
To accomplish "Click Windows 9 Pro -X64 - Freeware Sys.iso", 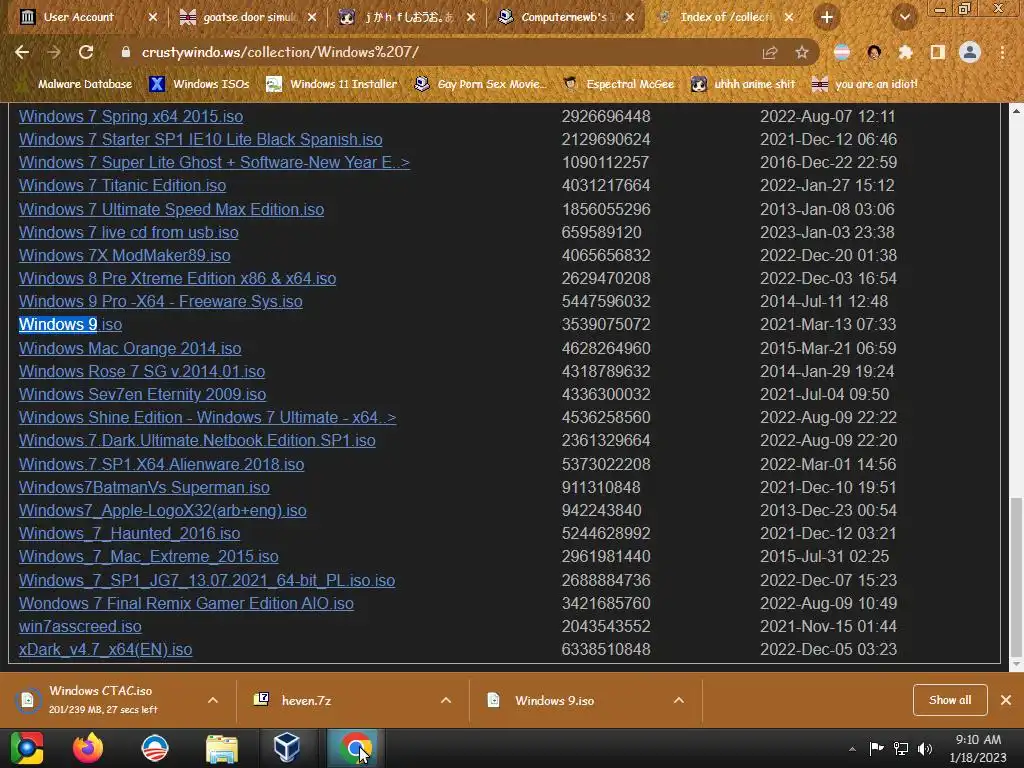I will (160, 301).
